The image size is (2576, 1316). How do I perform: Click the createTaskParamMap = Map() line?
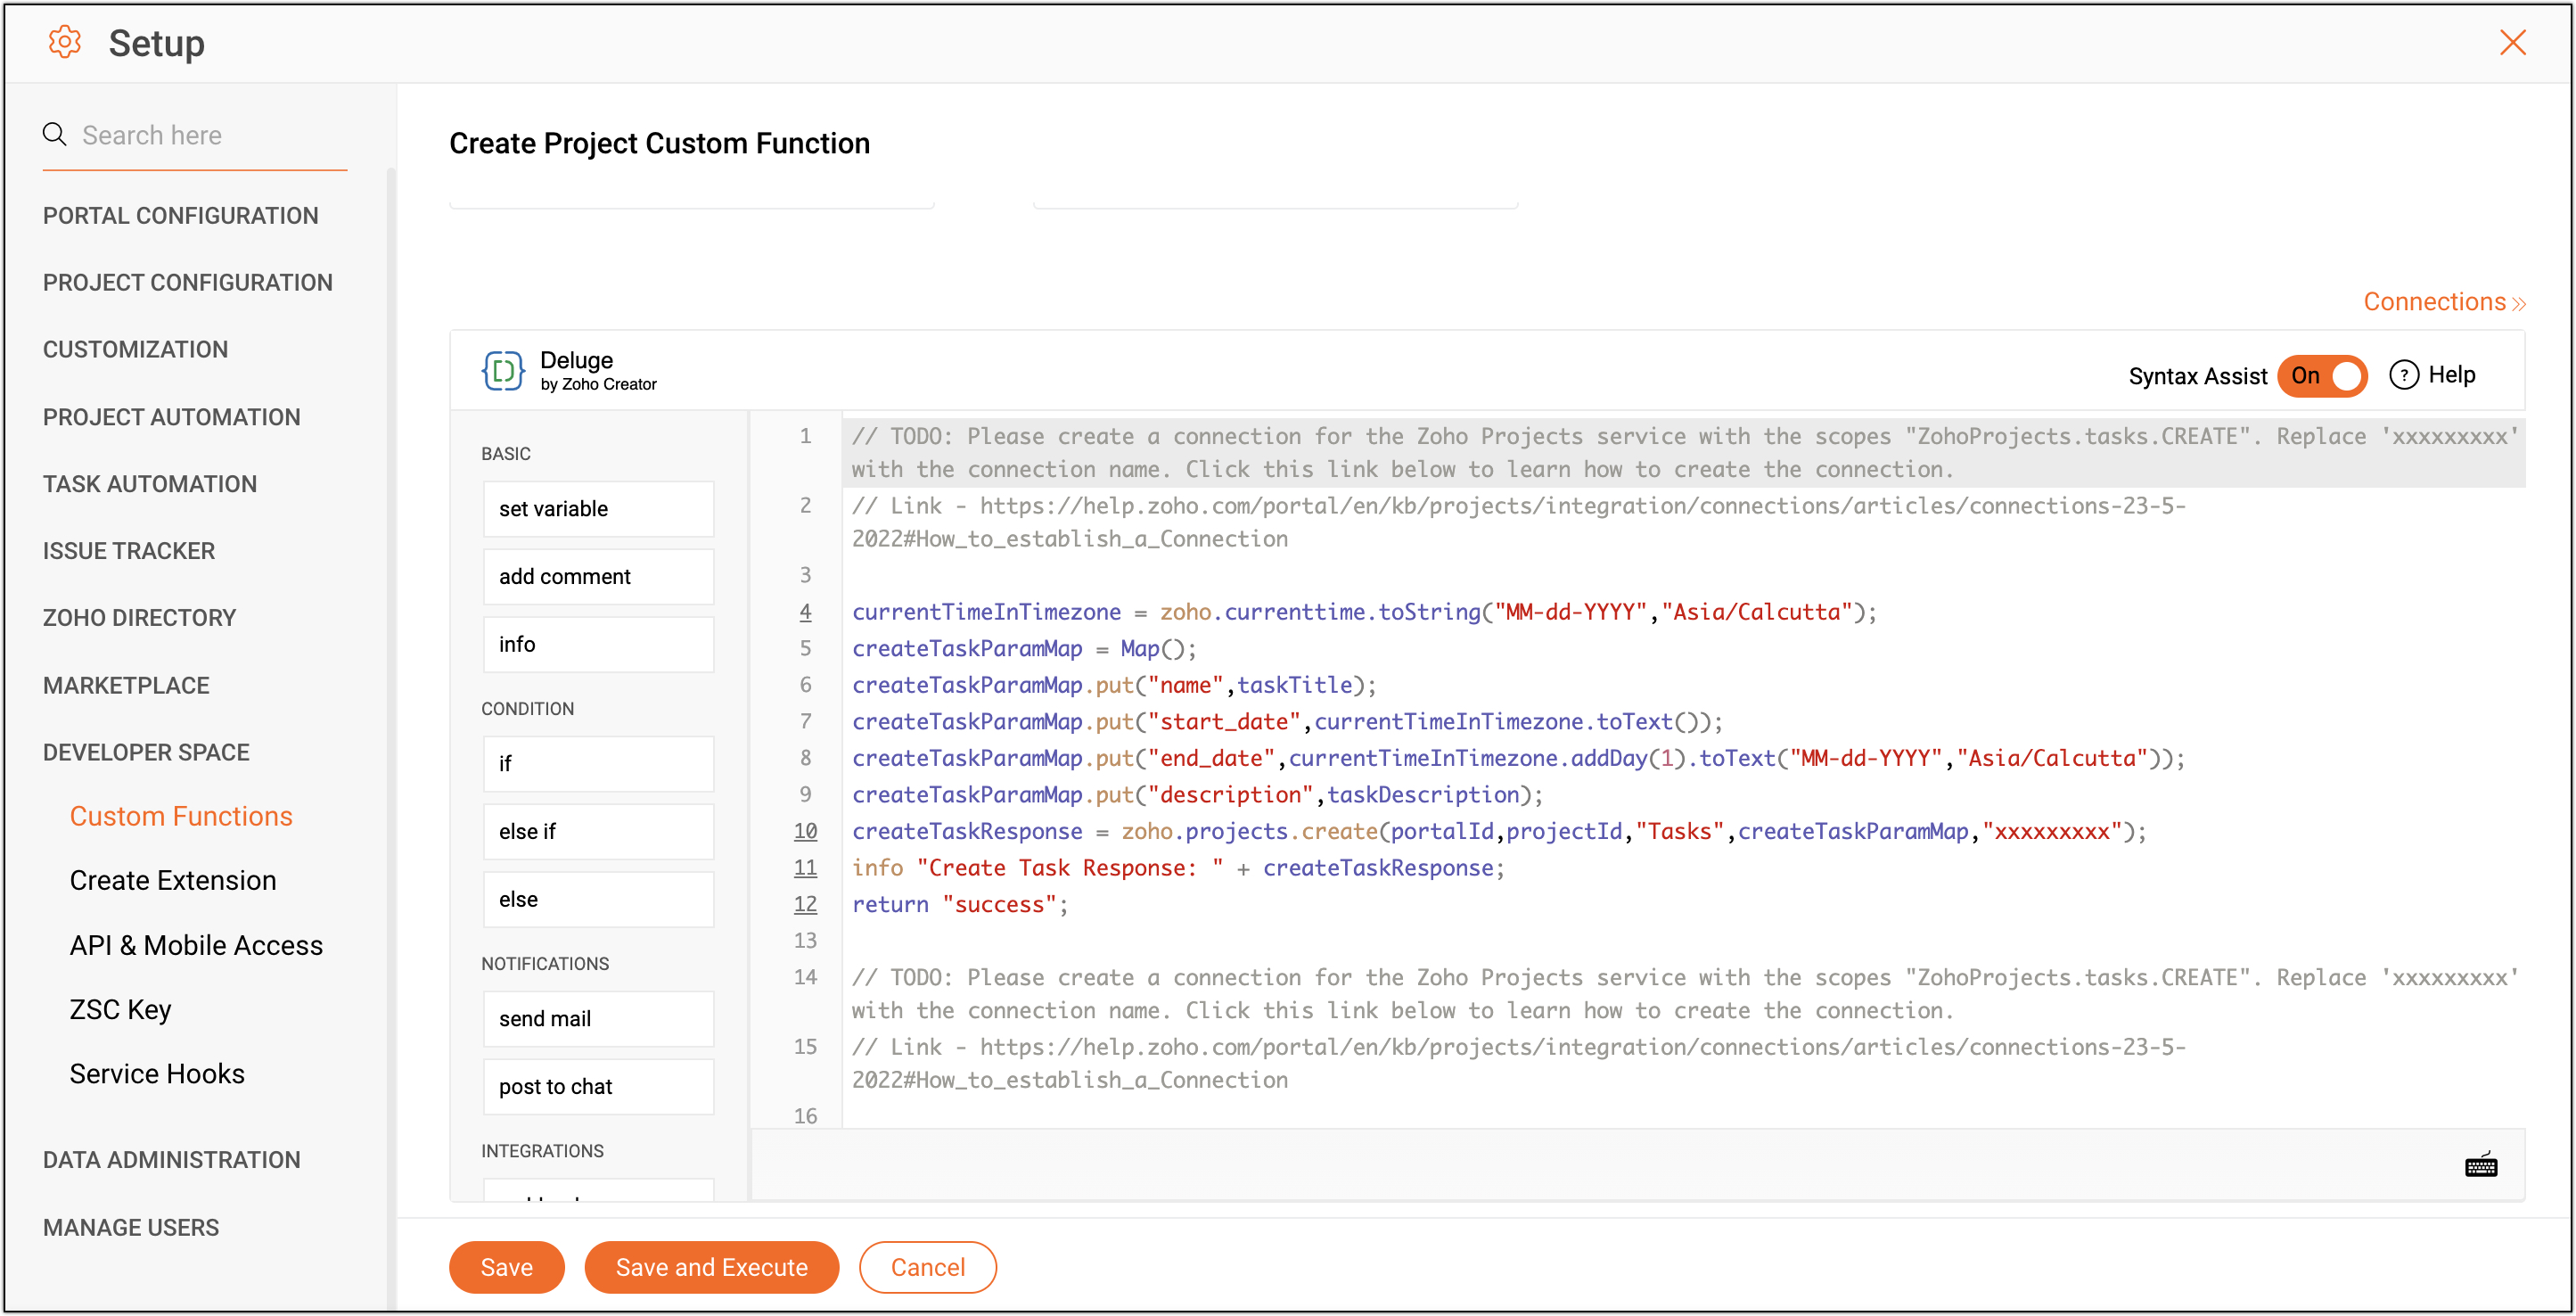[x=1024, y=648]
